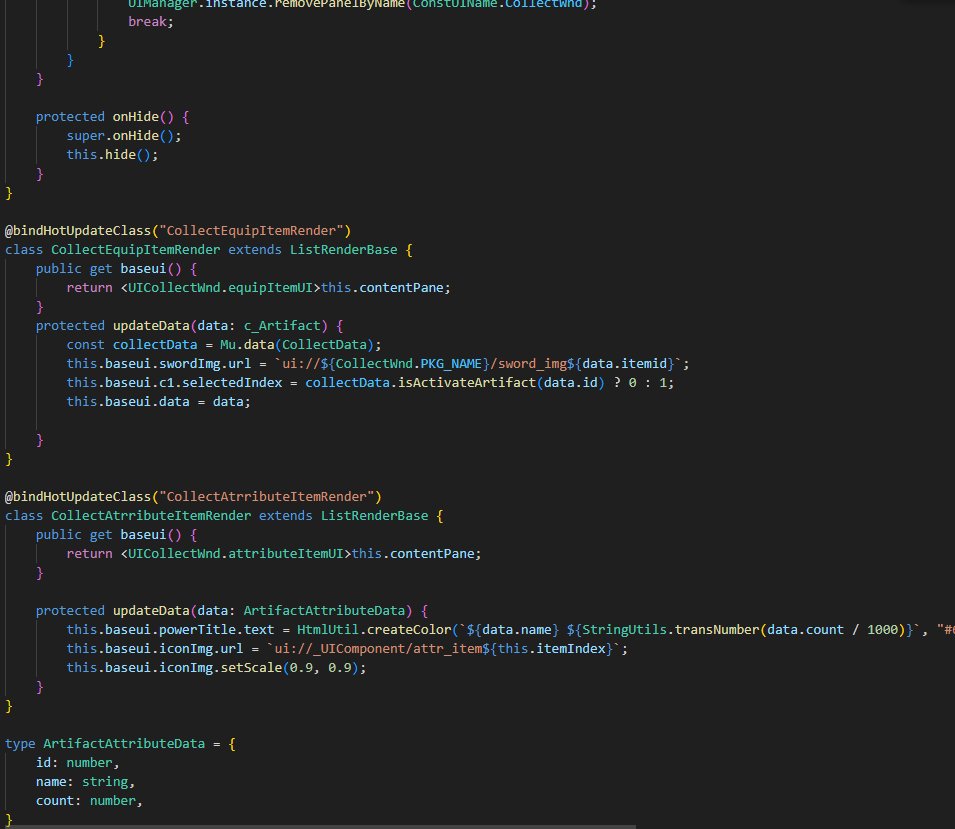The height and width of the screenshot is (829, 955).
Task: Click the 'type' keyword
Action: pyautogui.click(x=20, y=743)
